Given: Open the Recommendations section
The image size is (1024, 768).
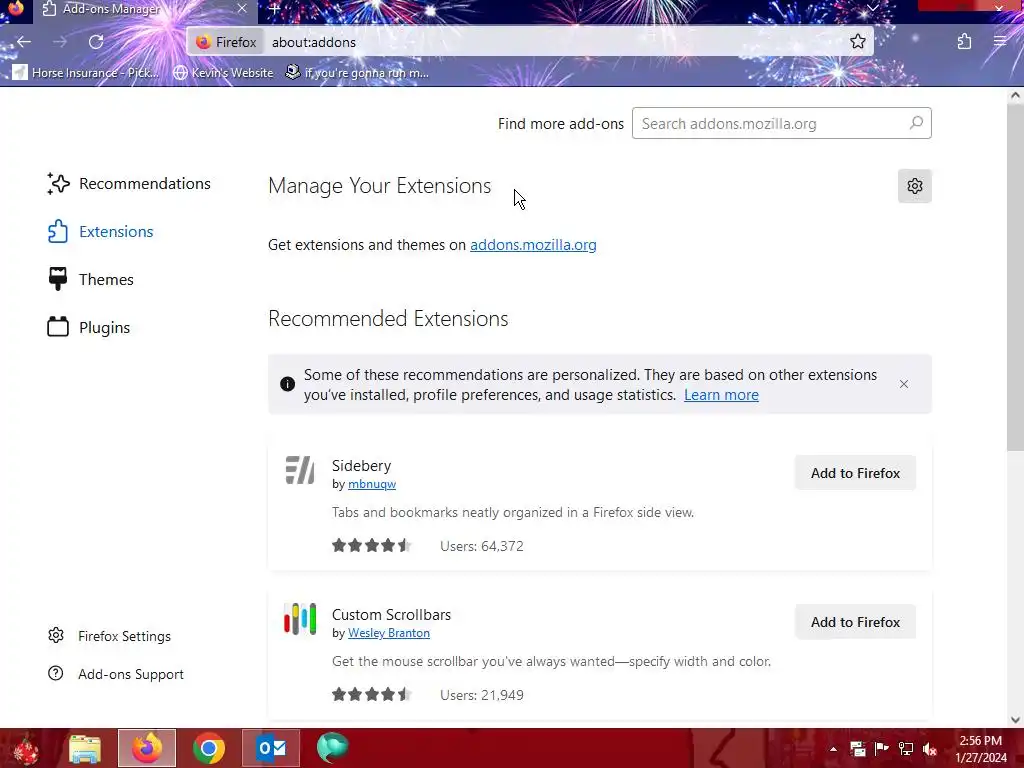Looking at the screenshot, I should (129, 184).
